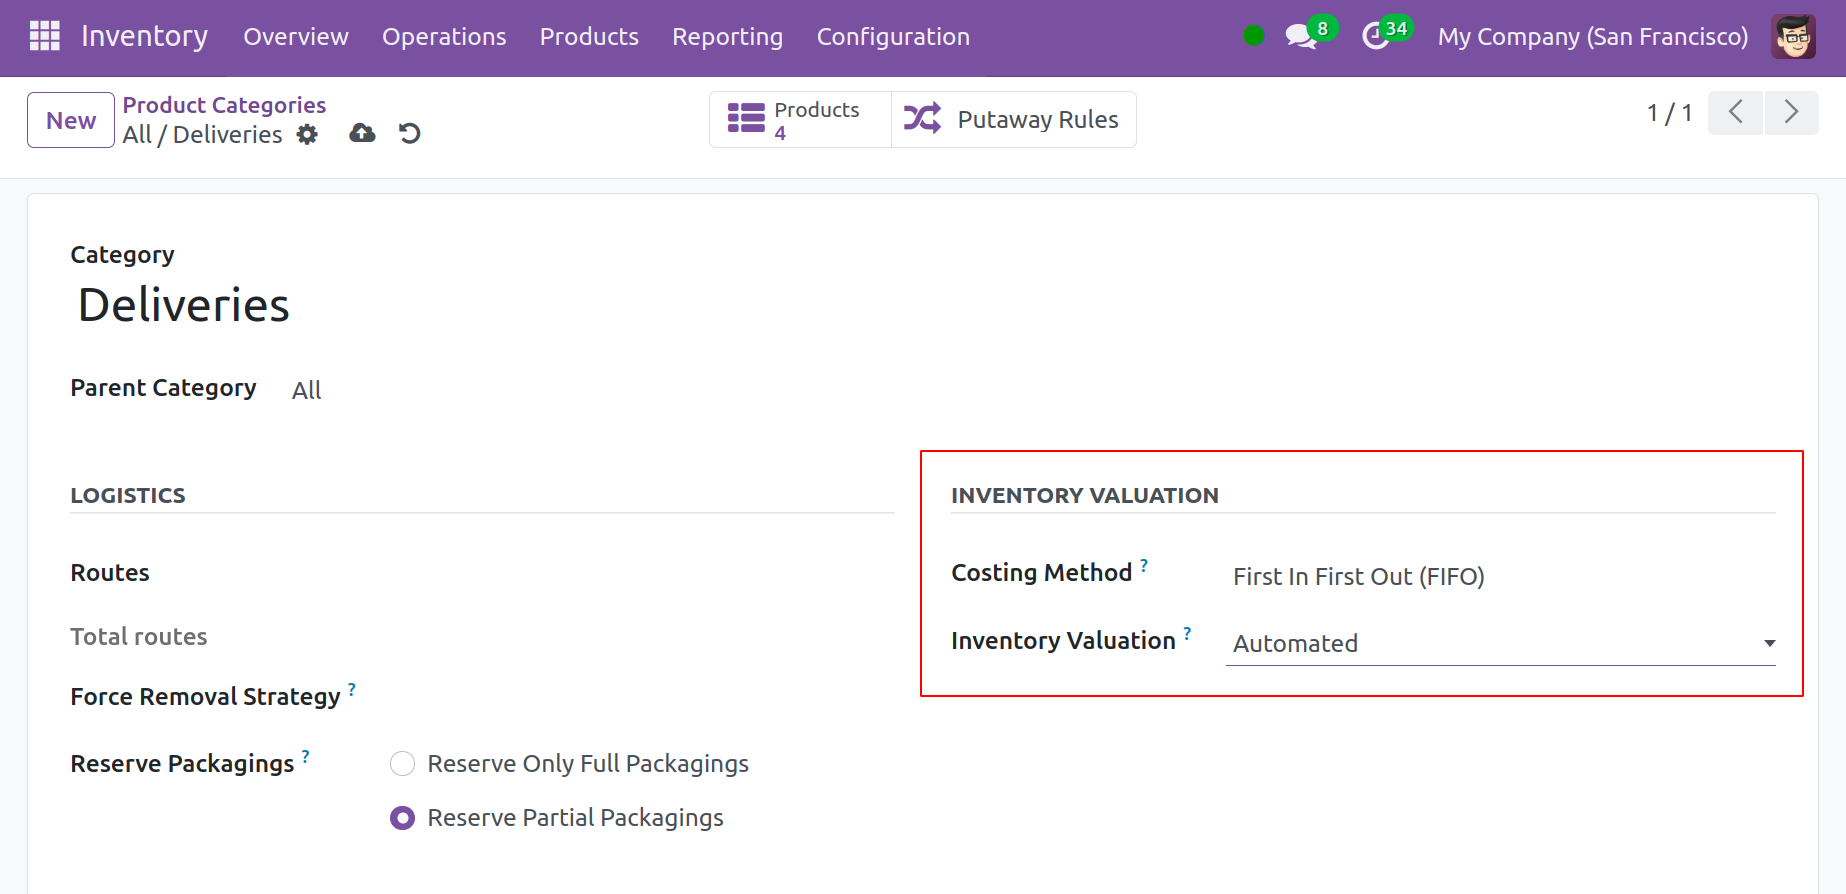This screenshot has width=1846, height=894.
Task: Open the company switcher My Company (San Francisco)
Action: [x=1592, y=37]
